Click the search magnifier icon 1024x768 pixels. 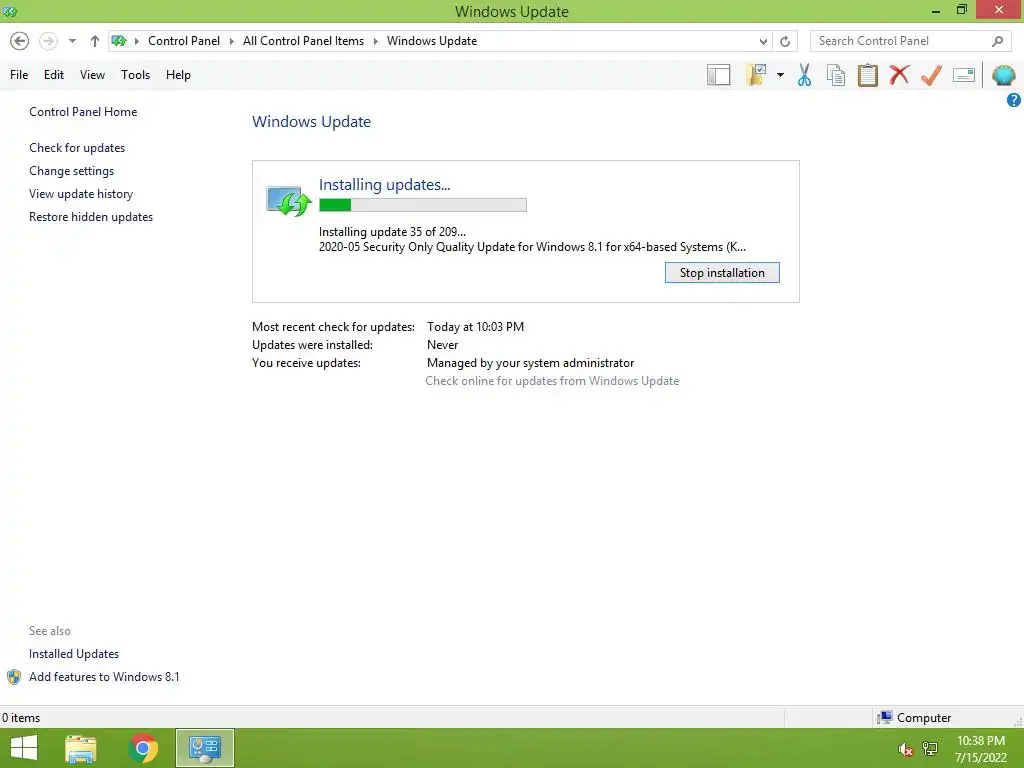[997, 41]
